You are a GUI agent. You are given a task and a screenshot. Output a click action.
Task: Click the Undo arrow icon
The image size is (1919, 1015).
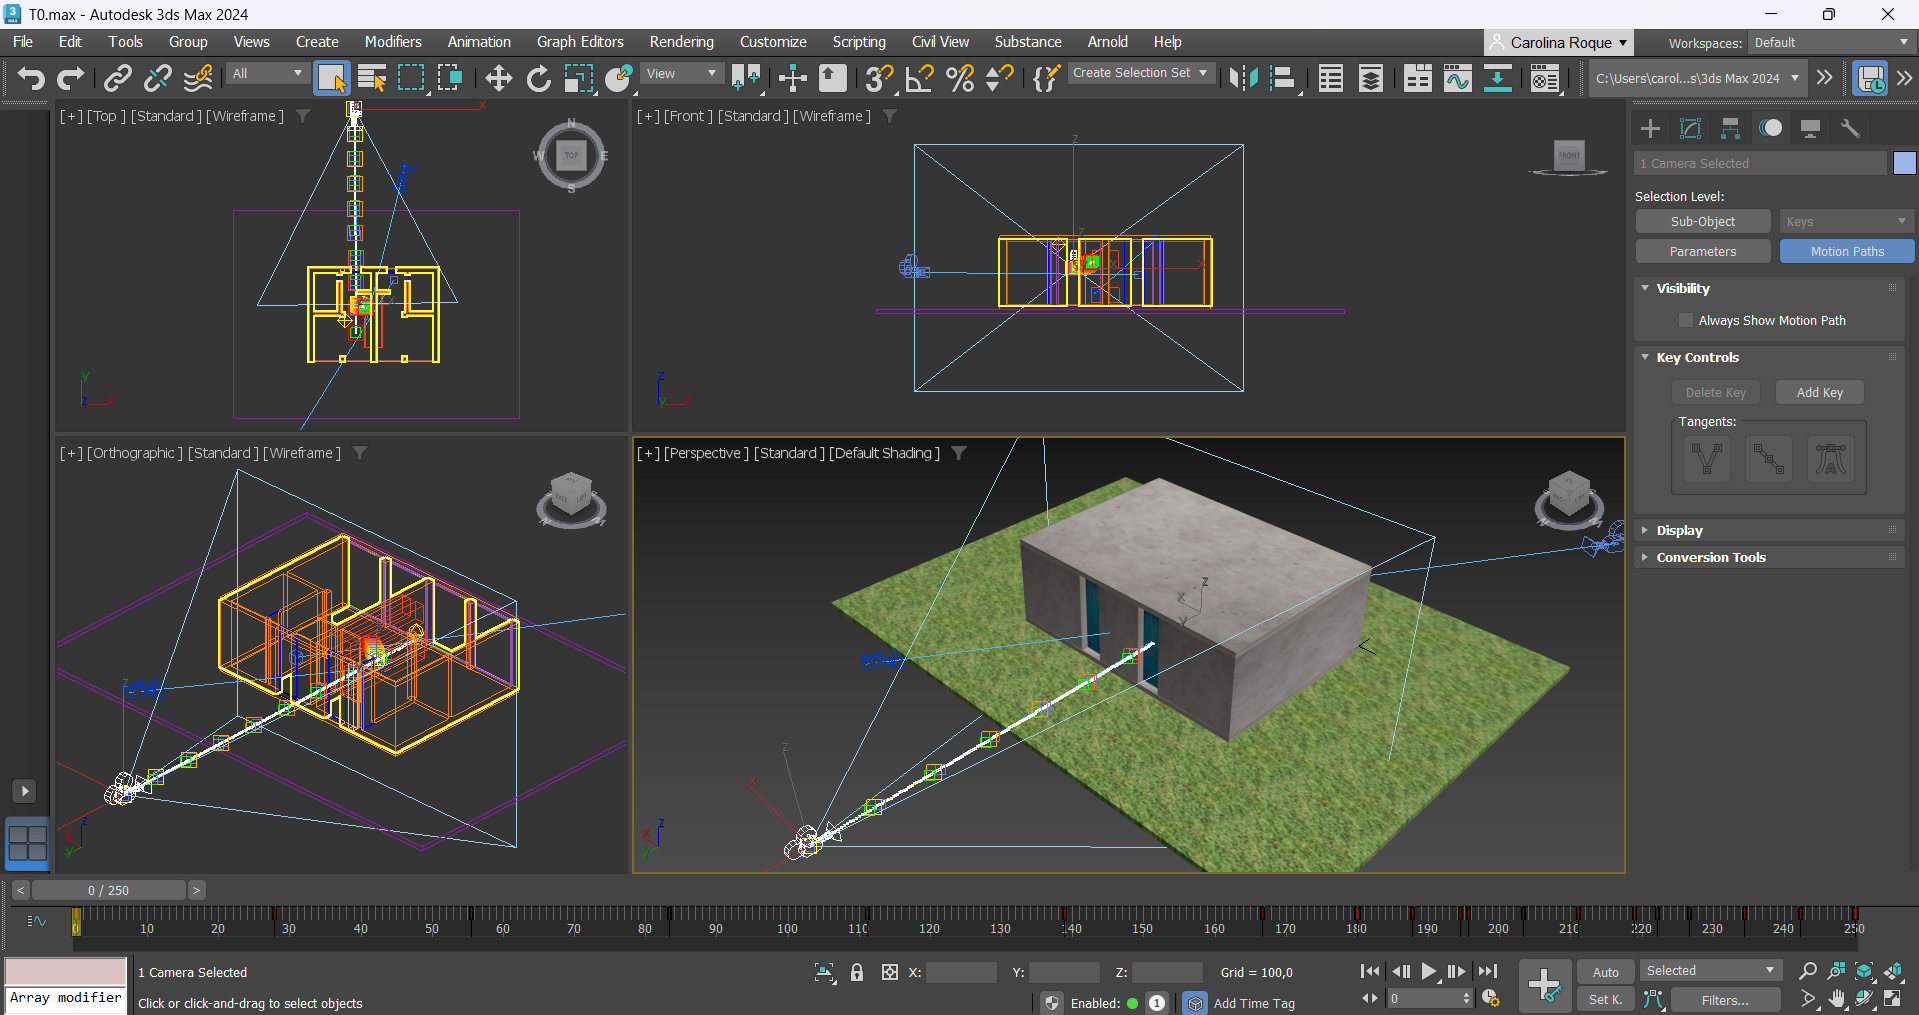(x=30, y=78)
